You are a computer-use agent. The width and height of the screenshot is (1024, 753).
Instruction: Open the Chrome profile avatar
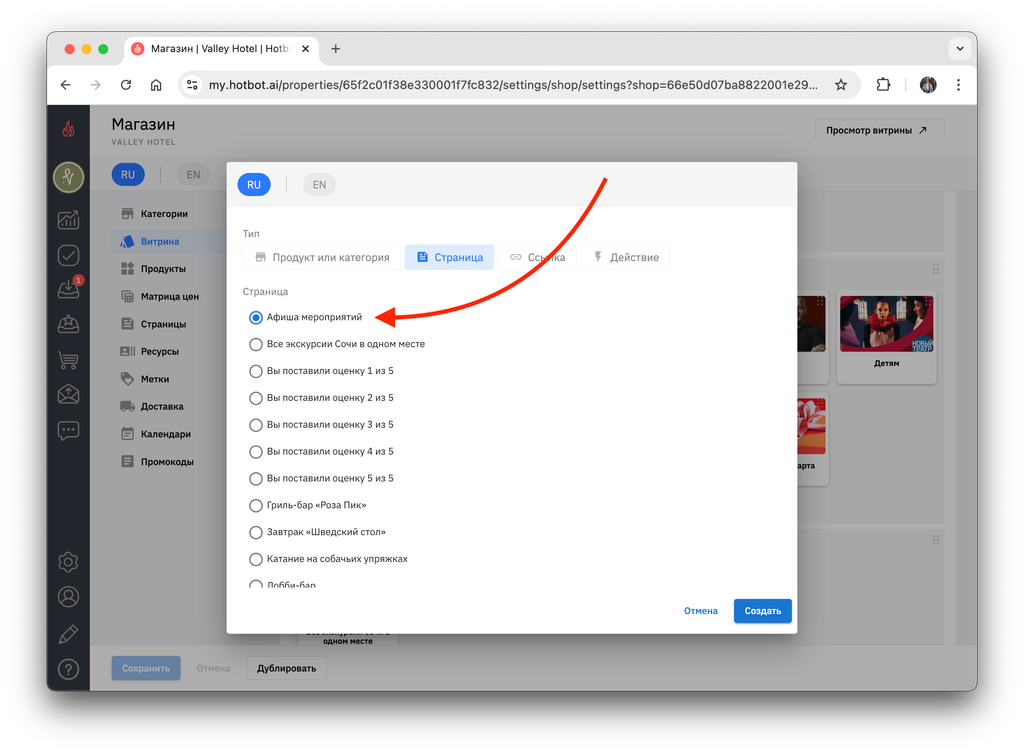click(x=928, y=85)
